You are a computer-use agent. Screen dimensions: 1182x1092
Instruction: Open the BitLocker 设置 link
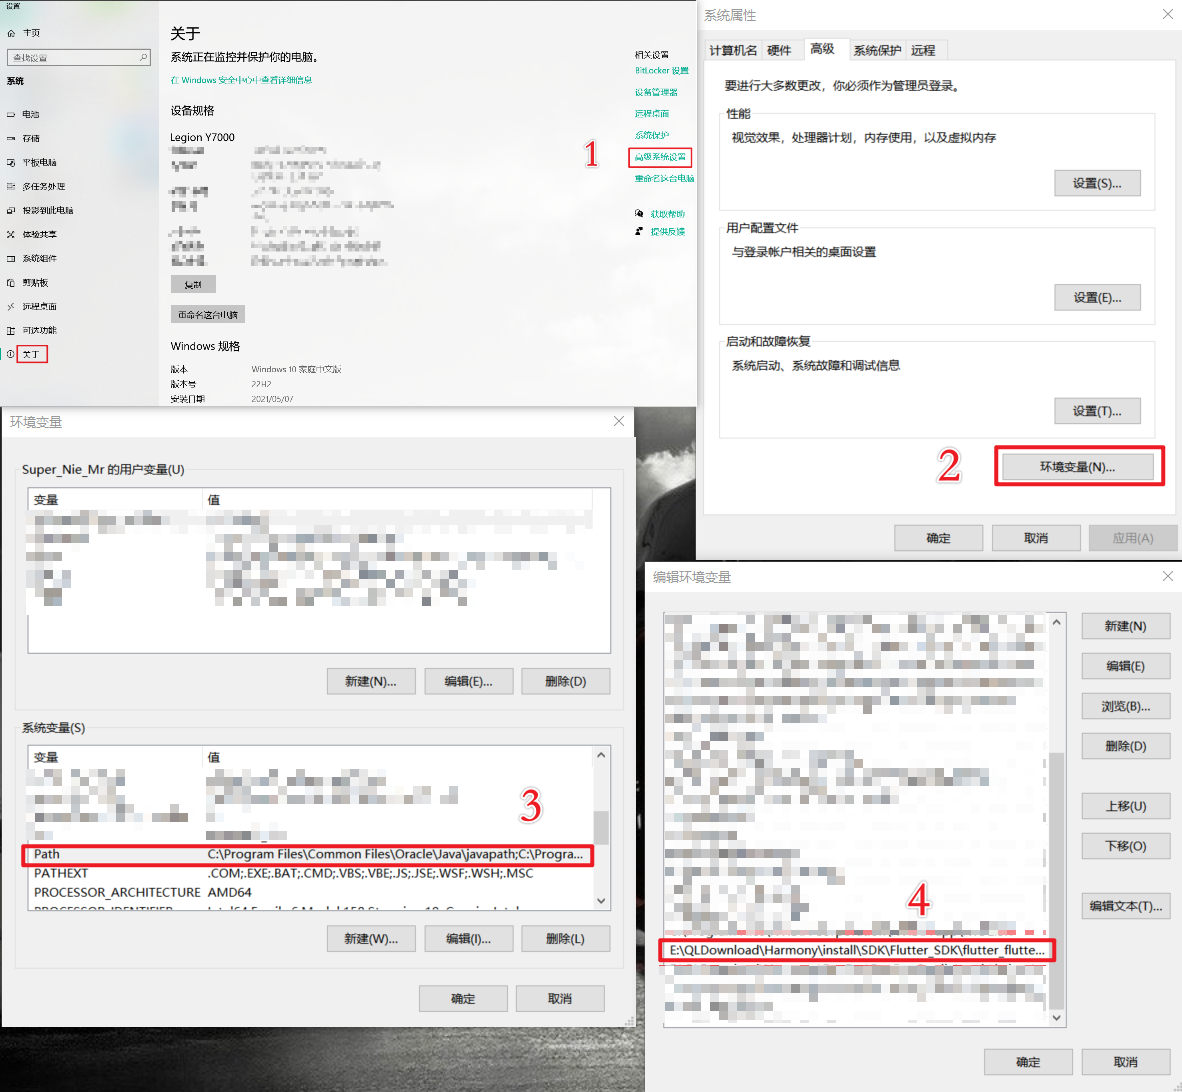[661, 71]
